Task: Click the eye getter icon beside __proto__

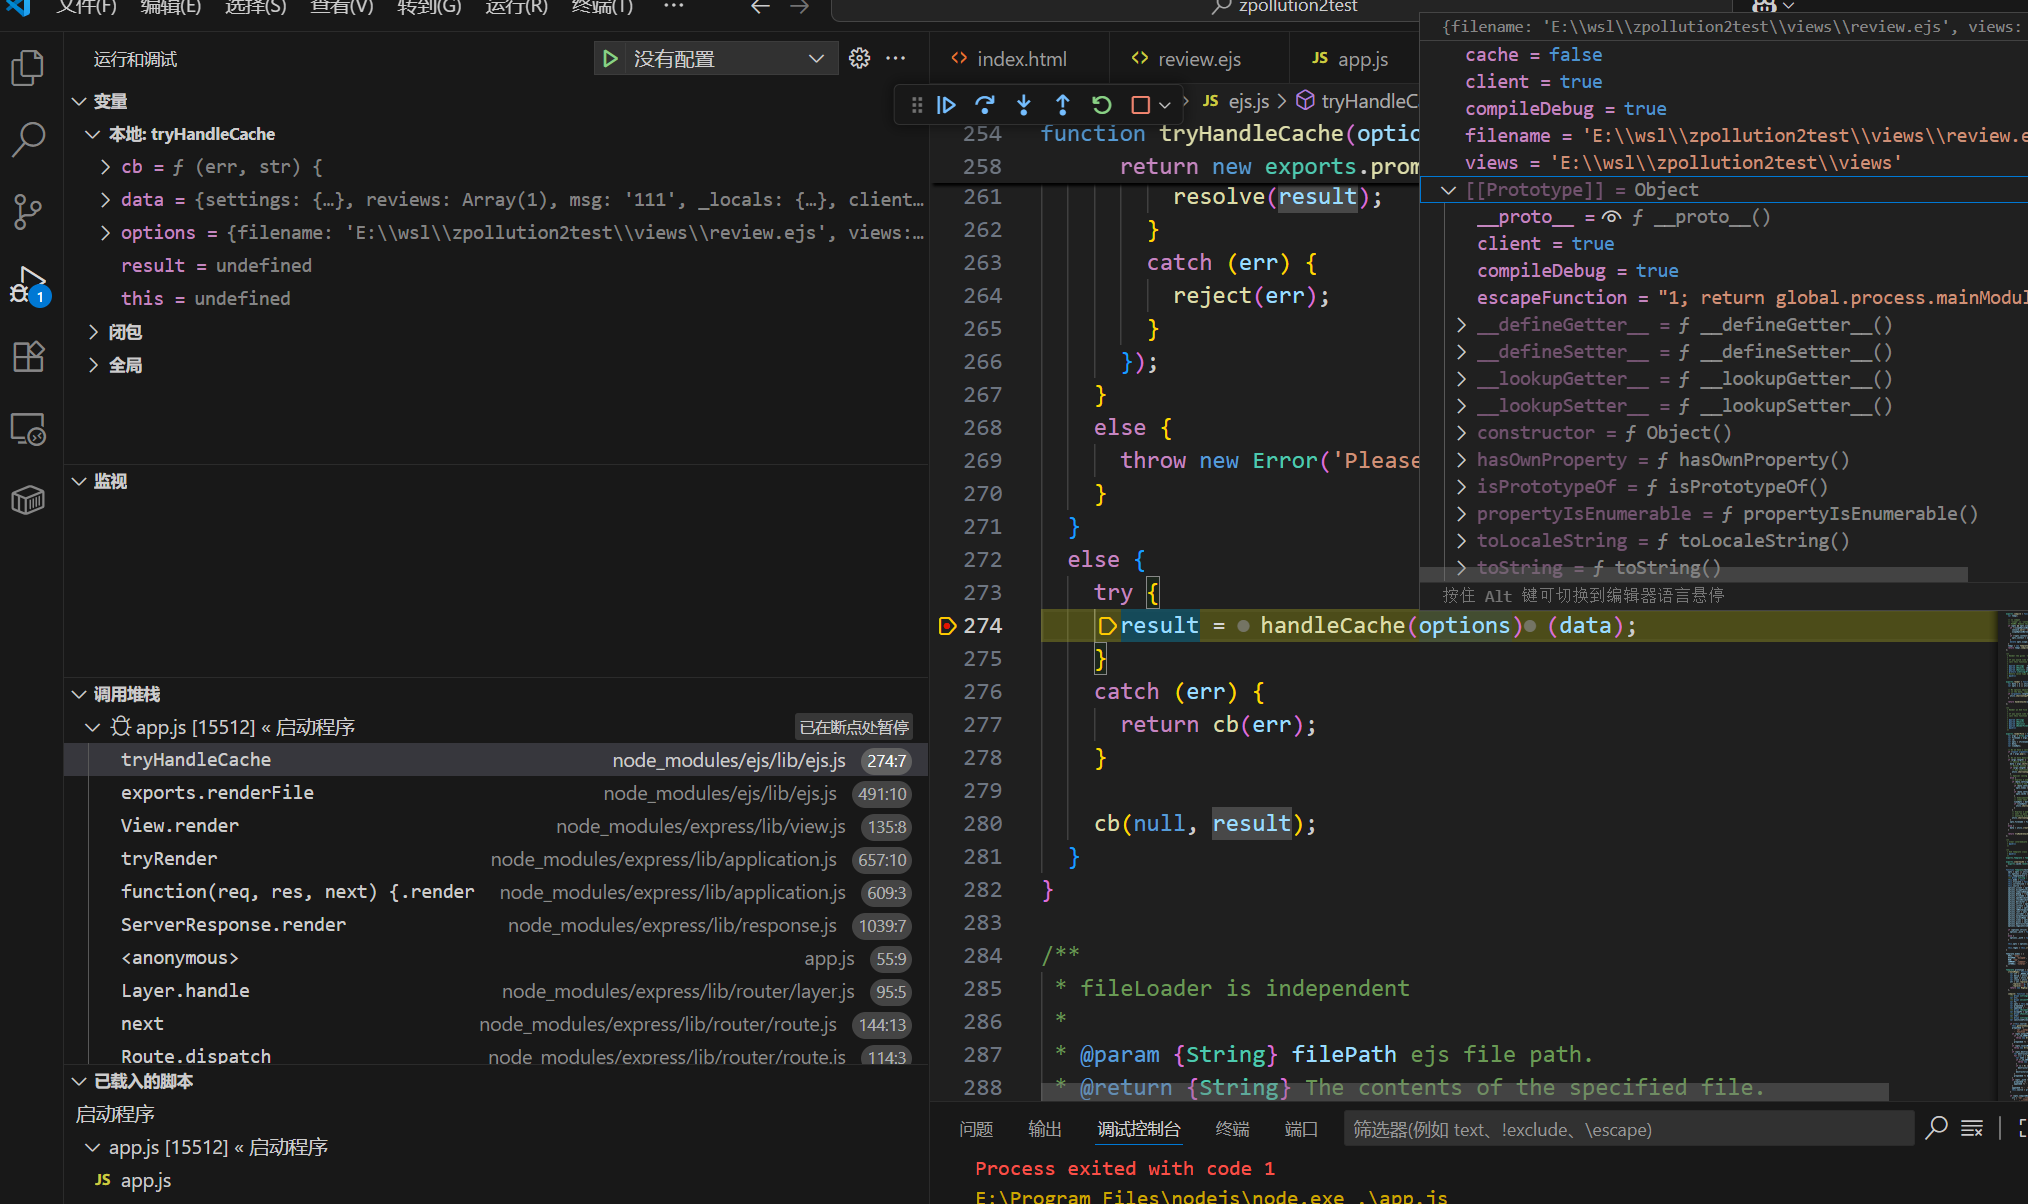Action: (x=1611, y=217)
